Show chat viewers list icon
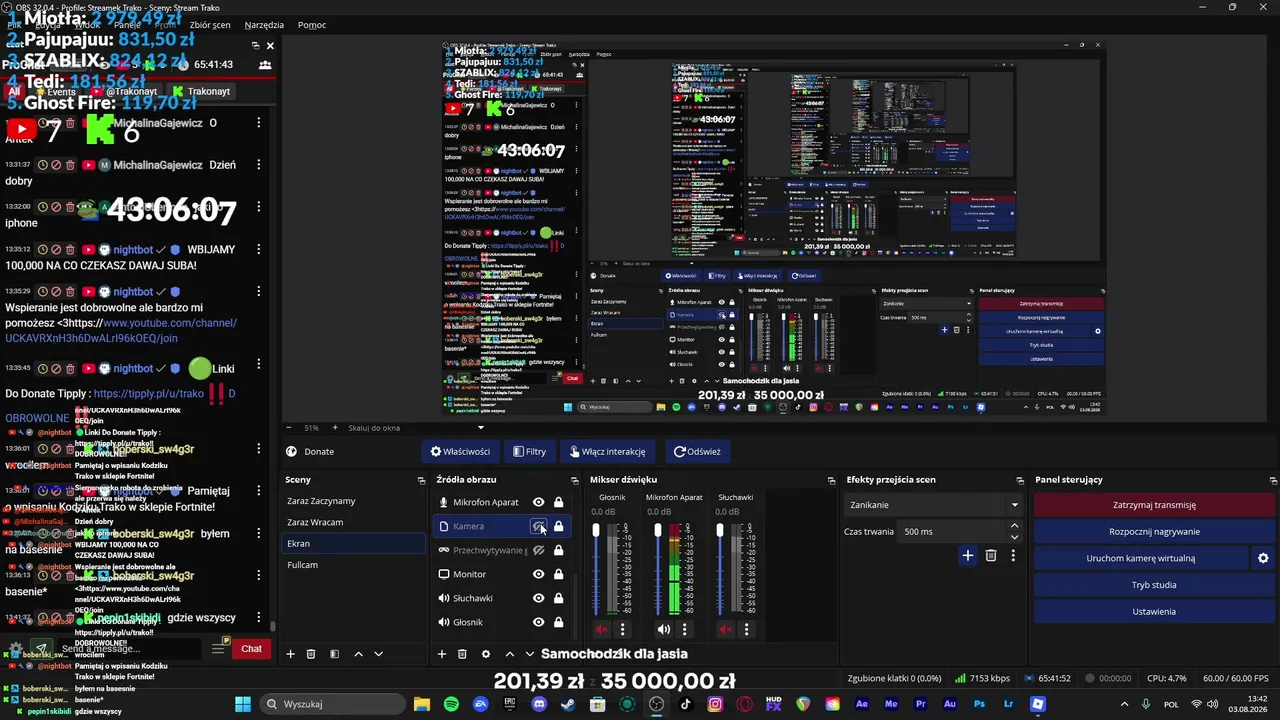This screenshot has height=720, width=1280. point(265,64)
